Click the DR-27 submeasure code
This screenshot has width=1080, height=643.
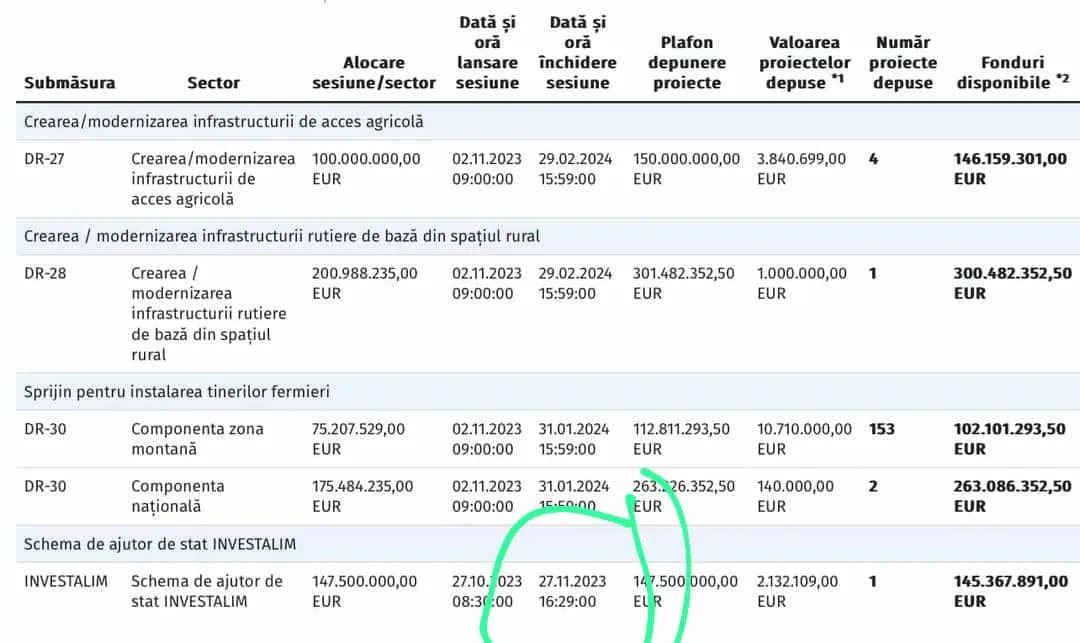(x=46, y=159)
